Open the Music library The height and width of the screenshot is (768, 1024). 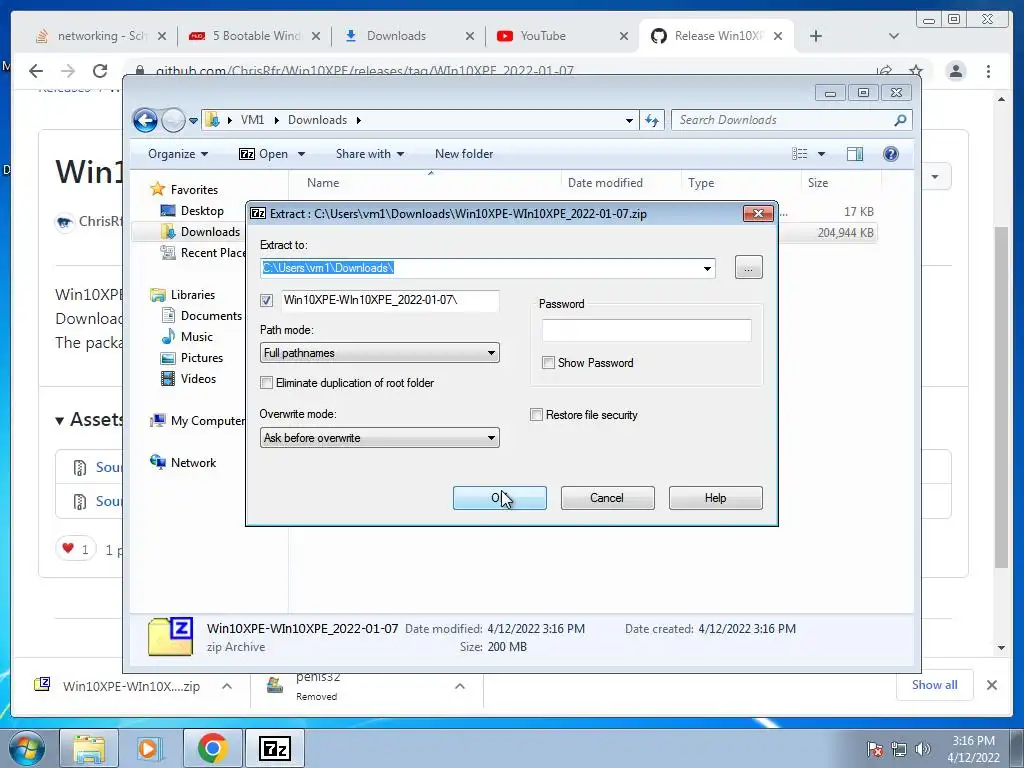click(x=187, y=337)
